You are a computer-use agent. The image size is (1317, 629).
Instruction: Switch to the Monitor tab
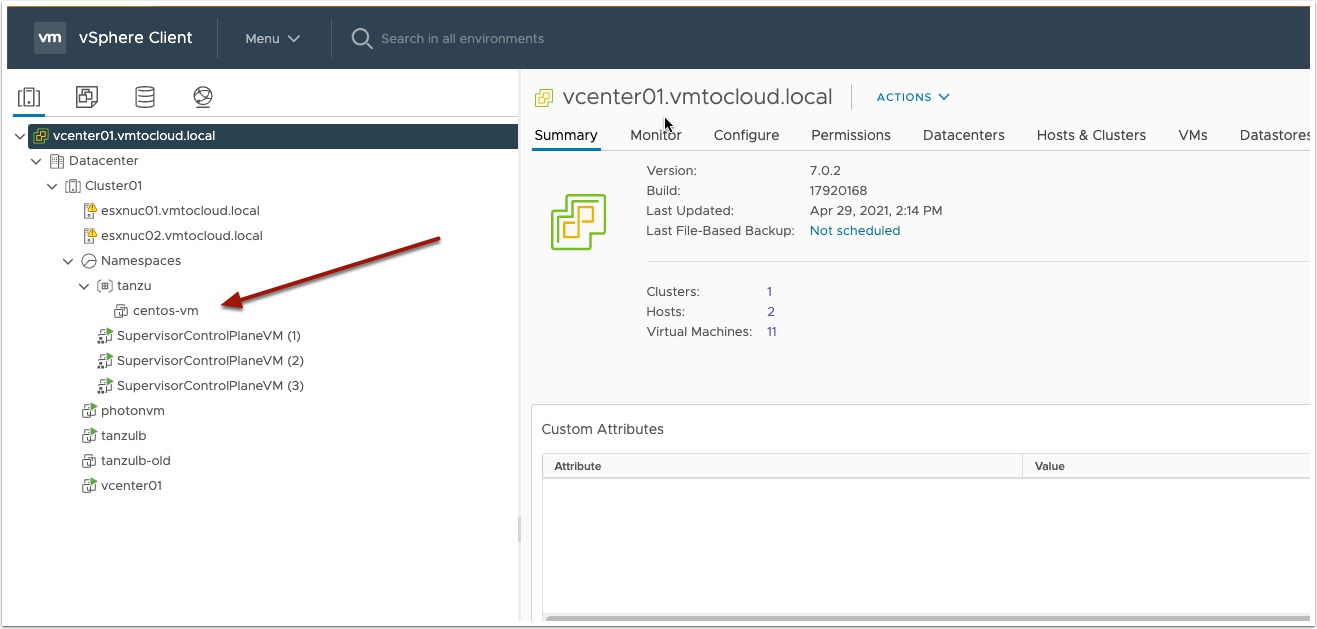(x=656, y=135)
